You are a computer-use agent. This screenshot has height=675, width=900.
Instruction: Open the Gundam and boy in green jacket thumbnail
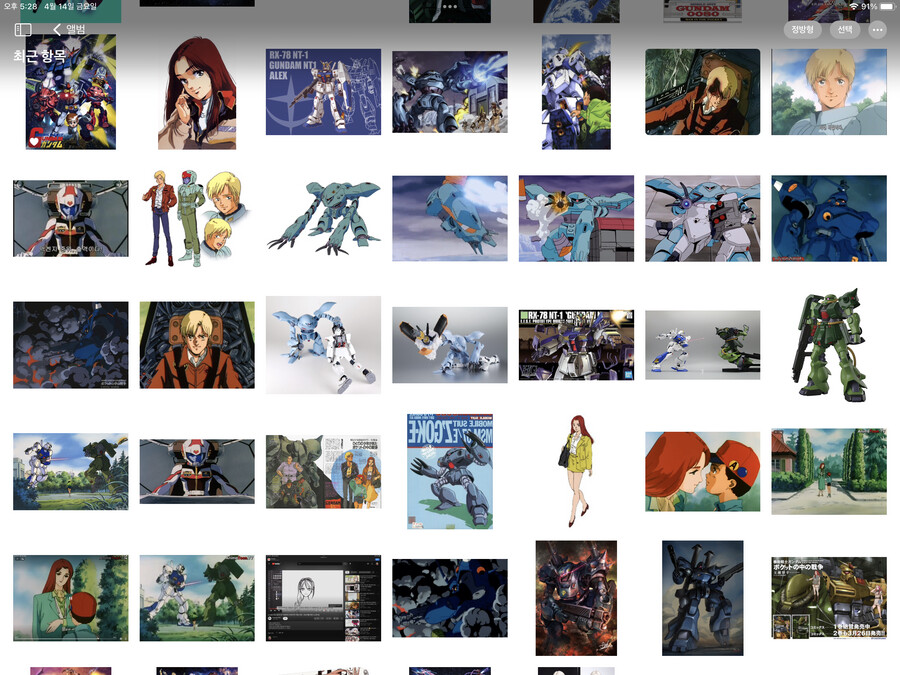(576, 92)
